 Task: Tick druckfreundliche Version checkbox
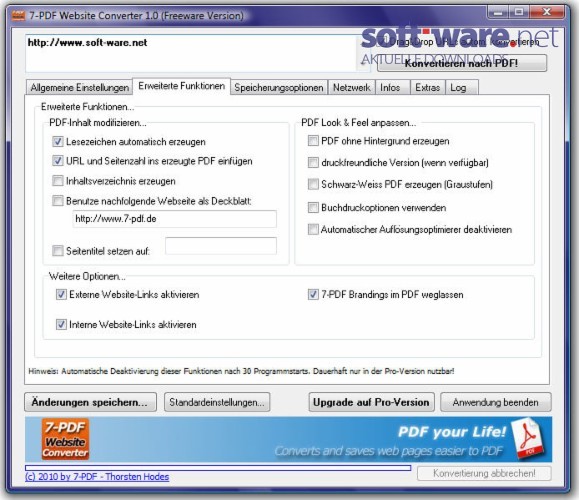point(313,162)
